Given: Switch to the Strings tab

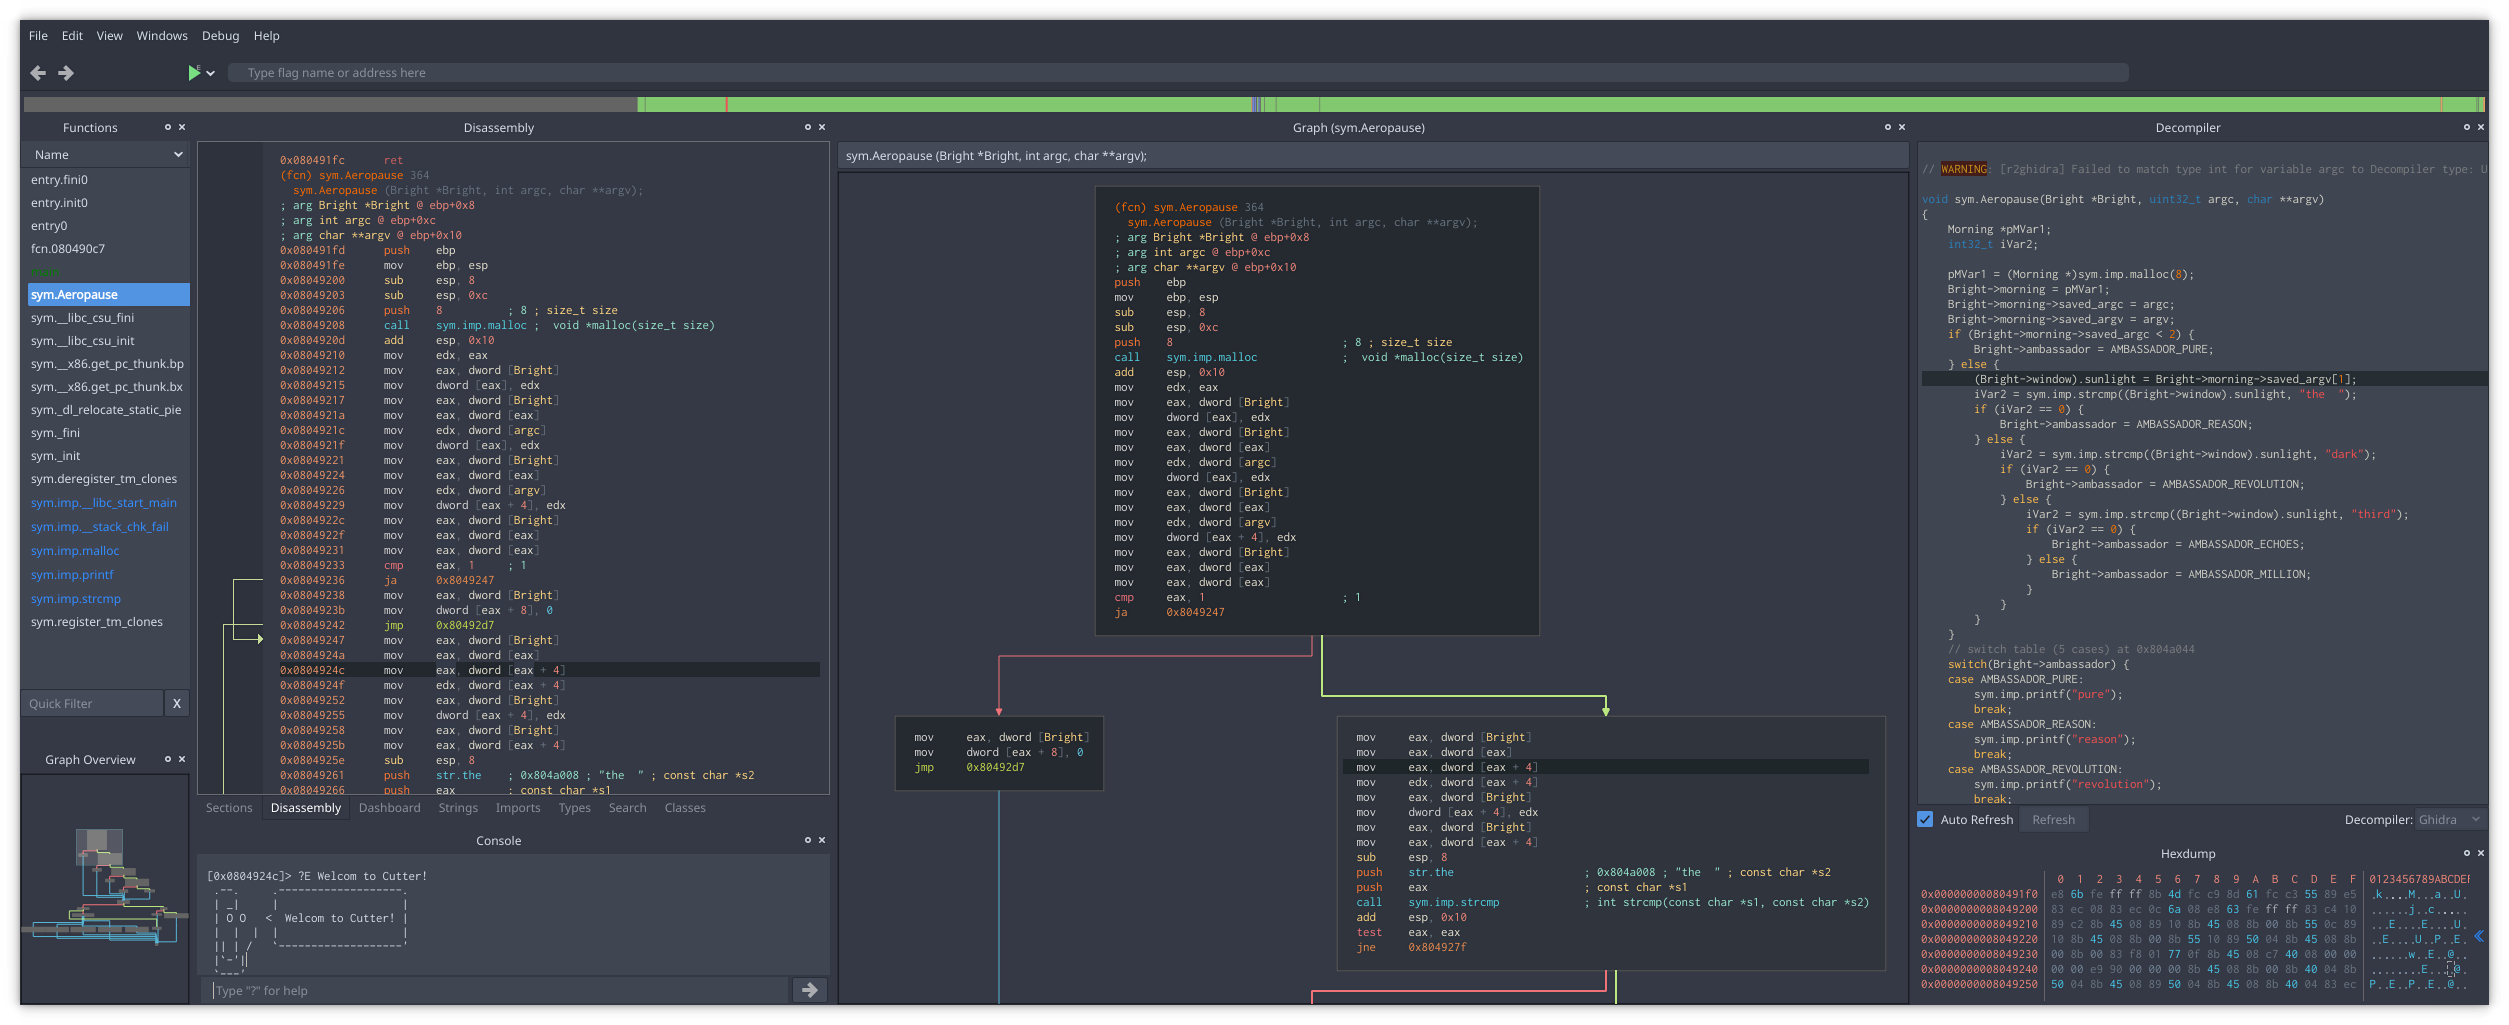Looking at the screenshot, I should 457,807.
